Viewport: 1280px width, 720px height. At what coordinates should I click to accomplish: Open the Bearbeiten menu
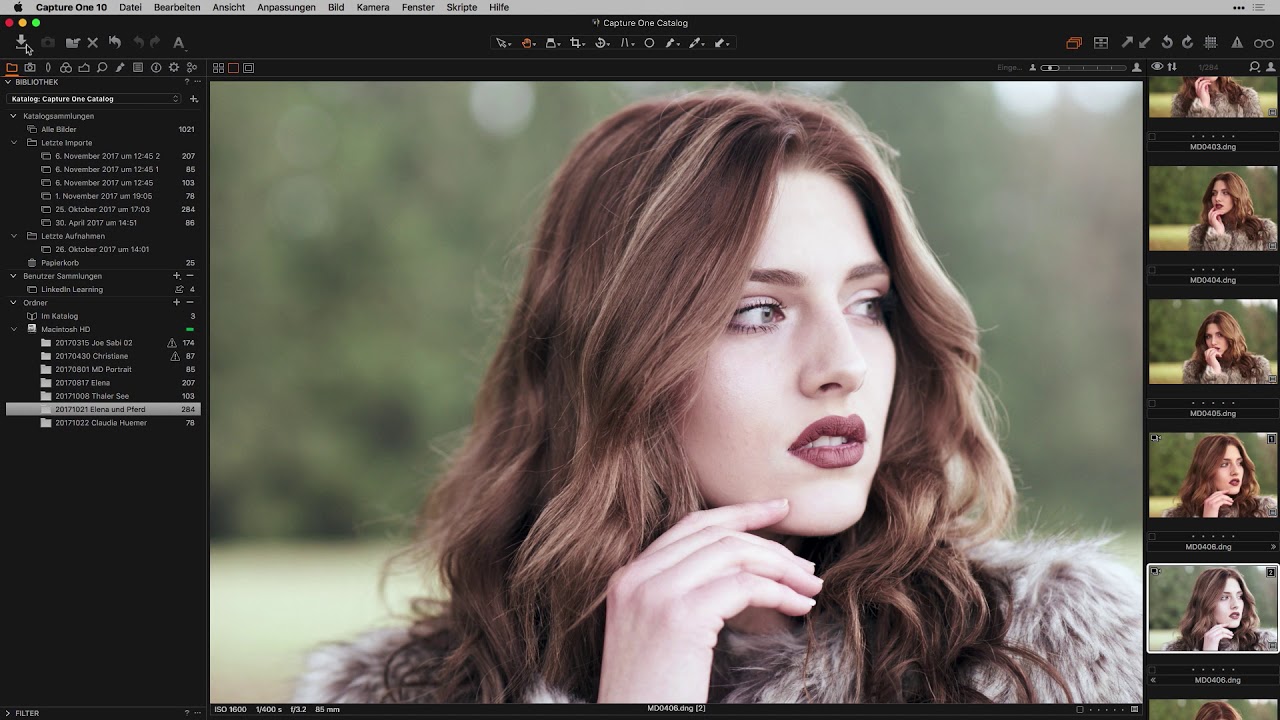177,7
